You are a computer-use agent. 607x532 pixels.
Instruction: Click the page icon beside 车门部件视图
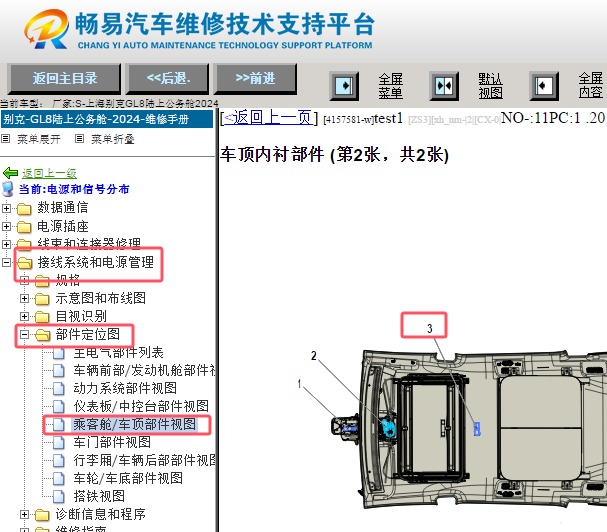(x=59, y=443)
